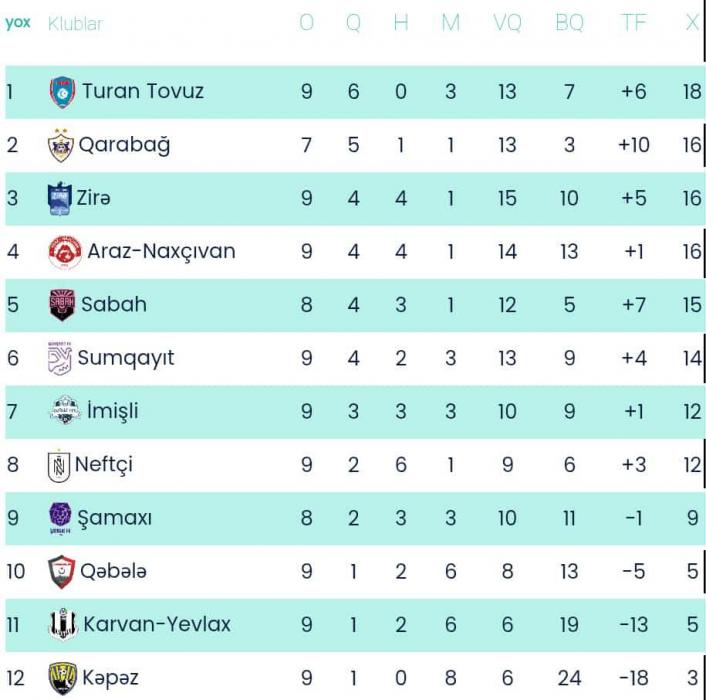Viewport: 706px width, 700px height.
Task: Sort by the TF column header
Action: pos(633,23)
